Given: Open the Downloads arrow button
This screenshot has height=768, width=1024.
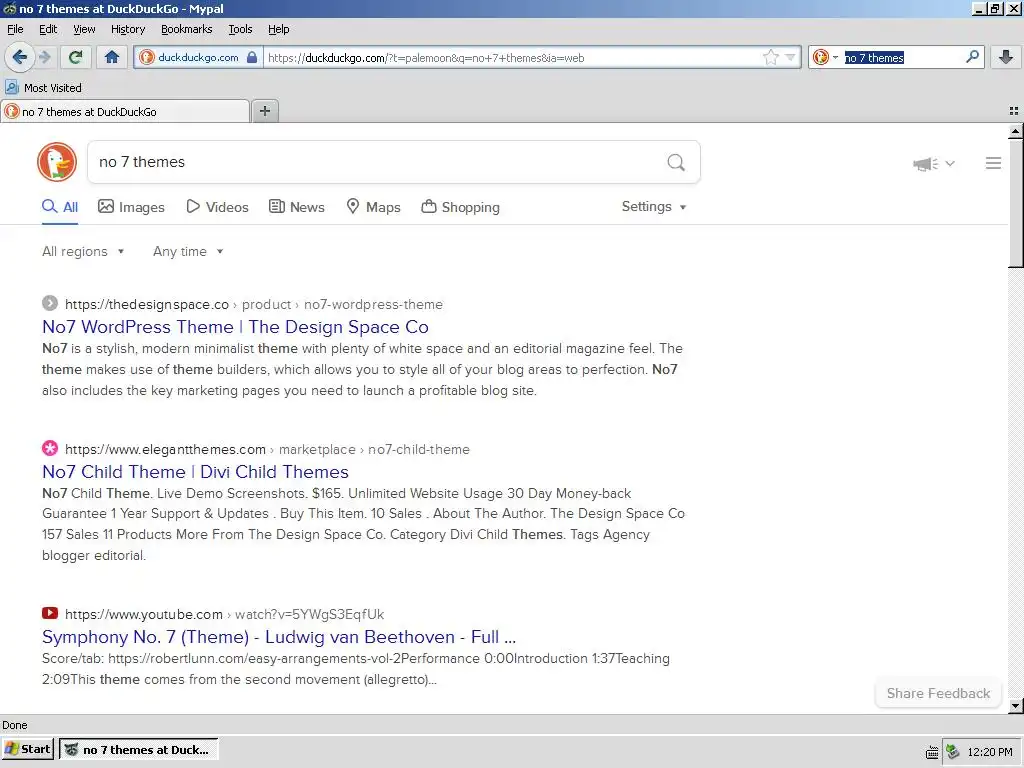Looking at the screenshot, I should coord(1006,57).
